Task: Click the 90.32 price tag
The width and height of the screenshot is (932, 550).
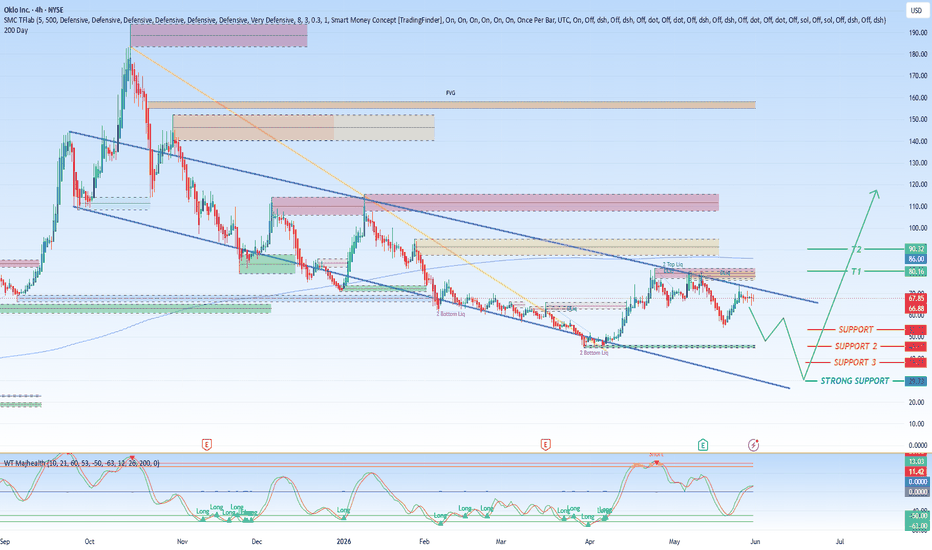Action: [916, 249]
